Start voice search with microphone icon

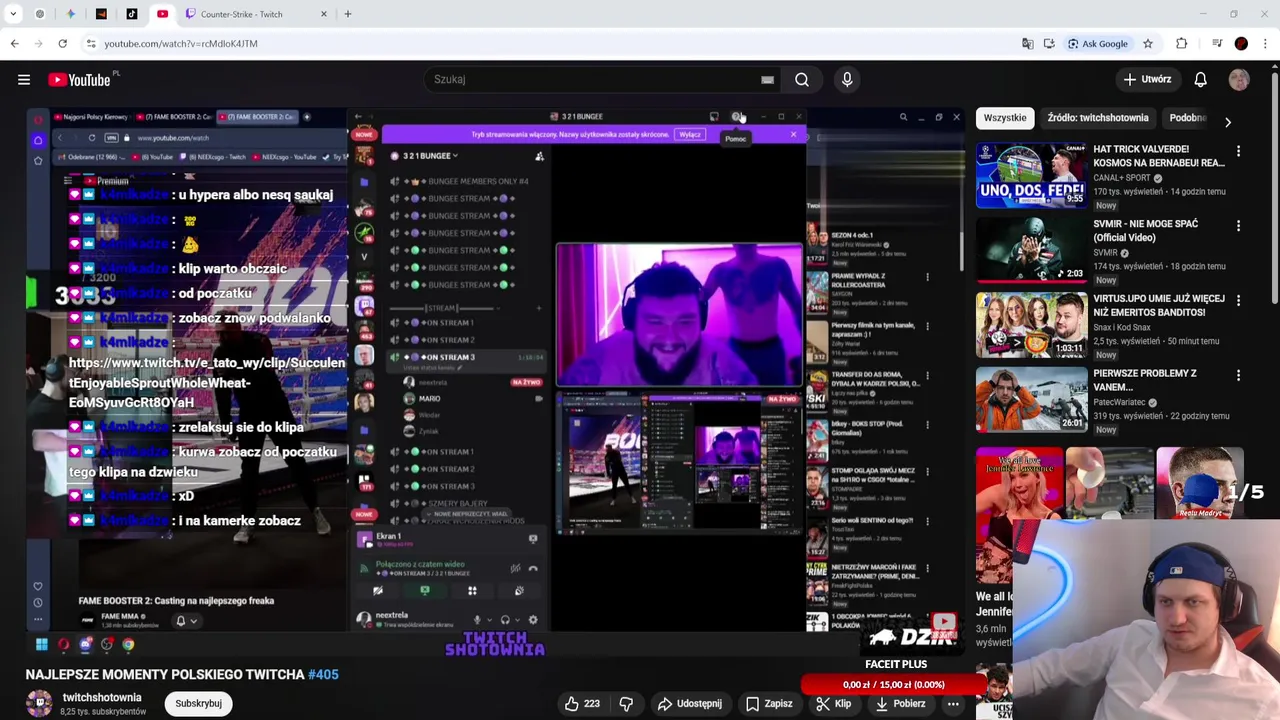coord(847,80)
